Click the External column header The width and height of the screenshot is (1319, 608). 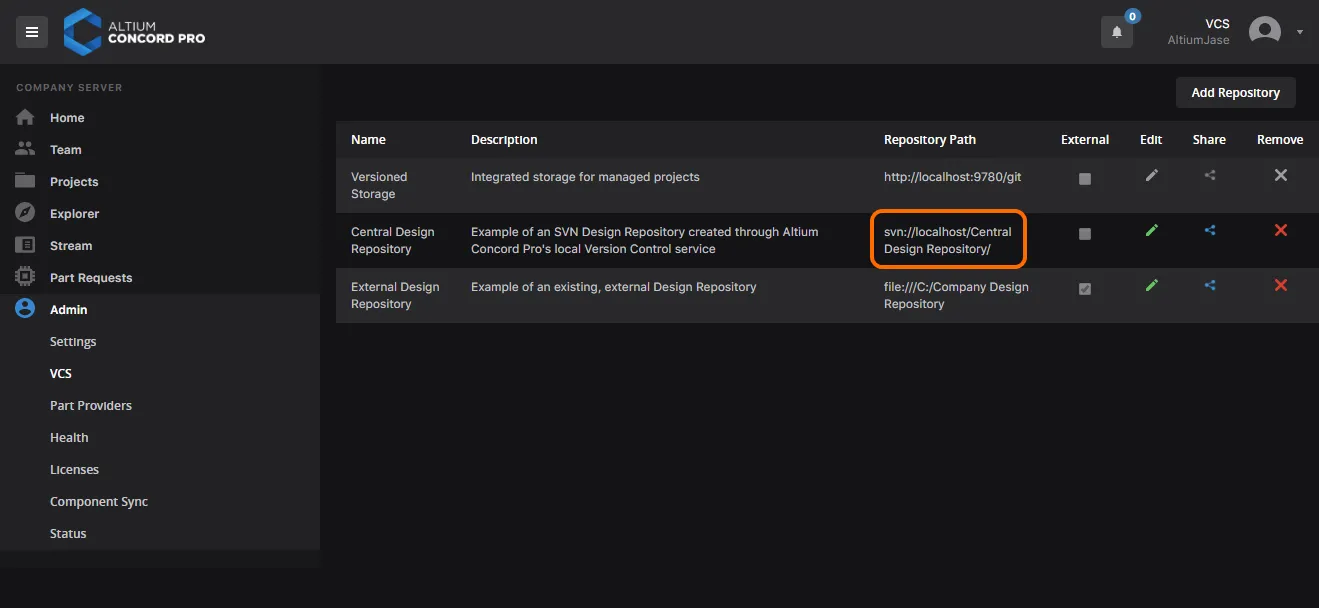pos(1085,140)
